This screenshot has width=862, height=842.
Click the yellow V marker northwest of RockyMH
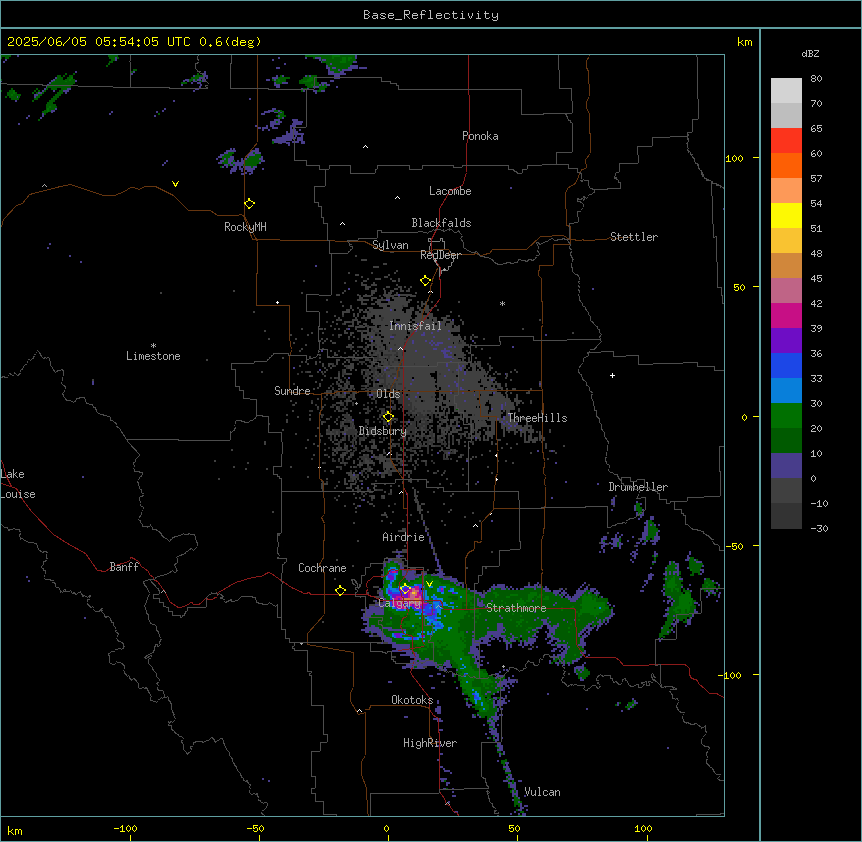pos(175,184)
